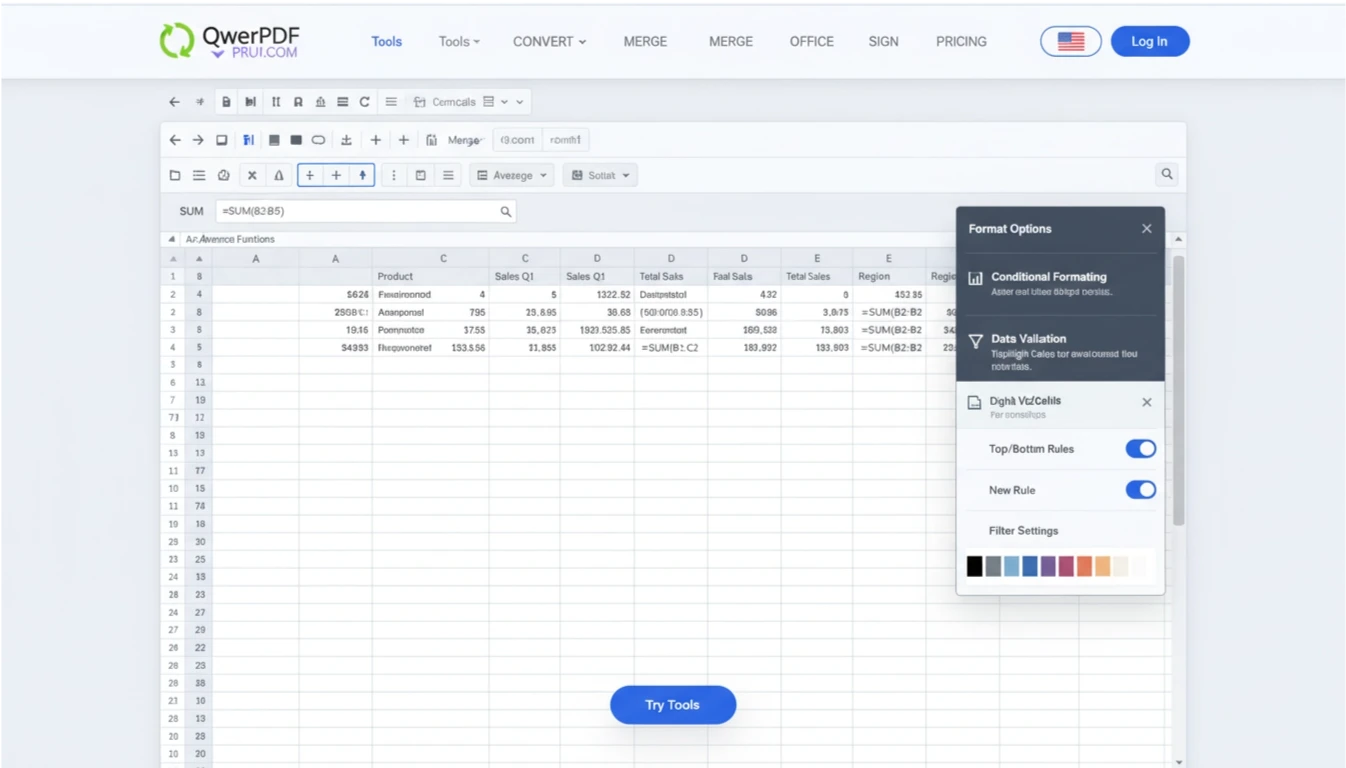Click the up arrow icon in the blue-outlined group
The width and height of the screenshot is (1346, 768).
click(363, 175)
